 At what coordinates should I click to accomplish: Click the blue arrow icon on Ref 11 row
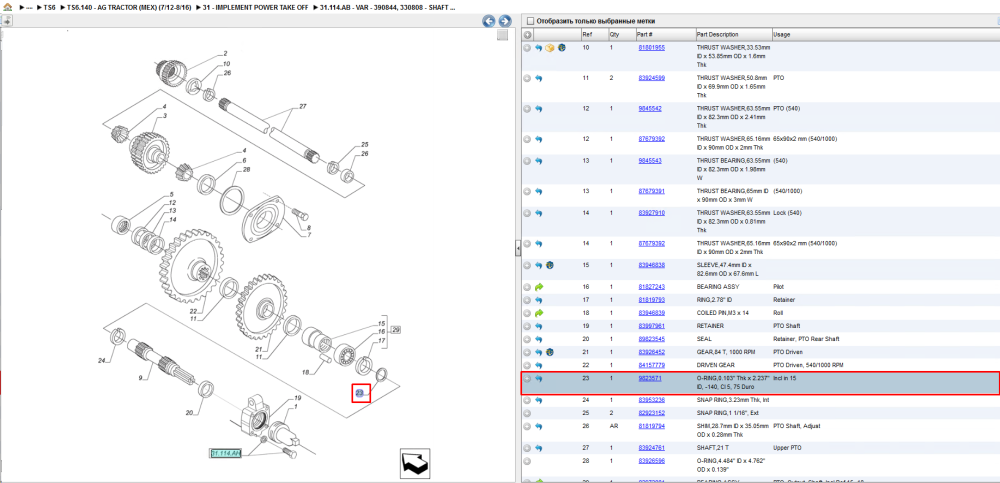click(539, 78)
